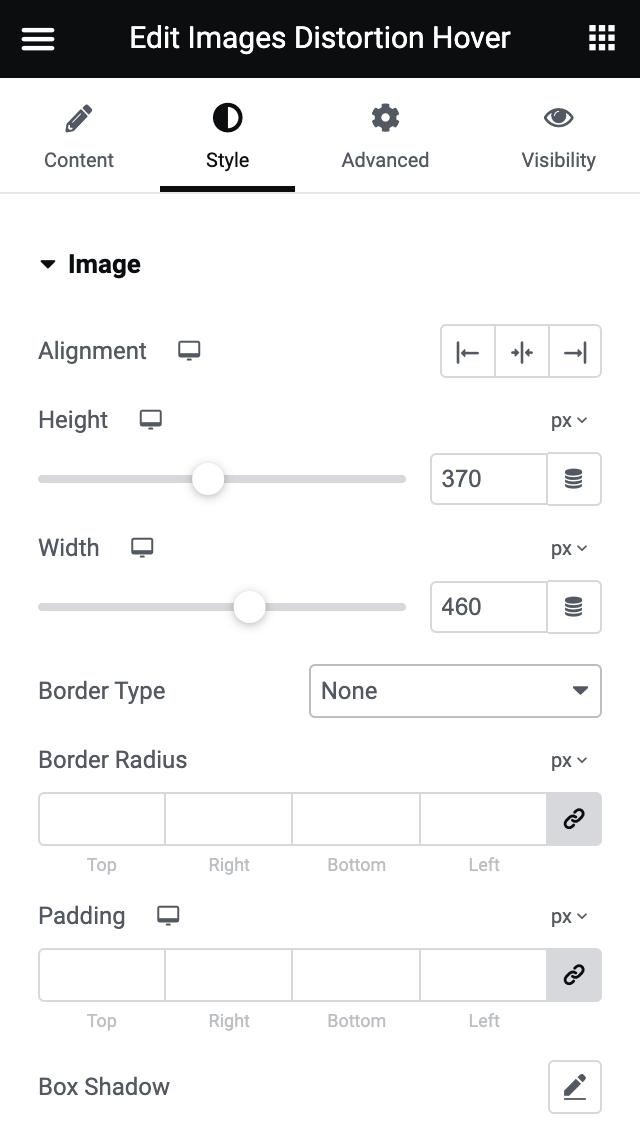Image resolution: width=640 pixels, height=1146 pixels.
Task: Click the Width value input field
Action: 488,607
